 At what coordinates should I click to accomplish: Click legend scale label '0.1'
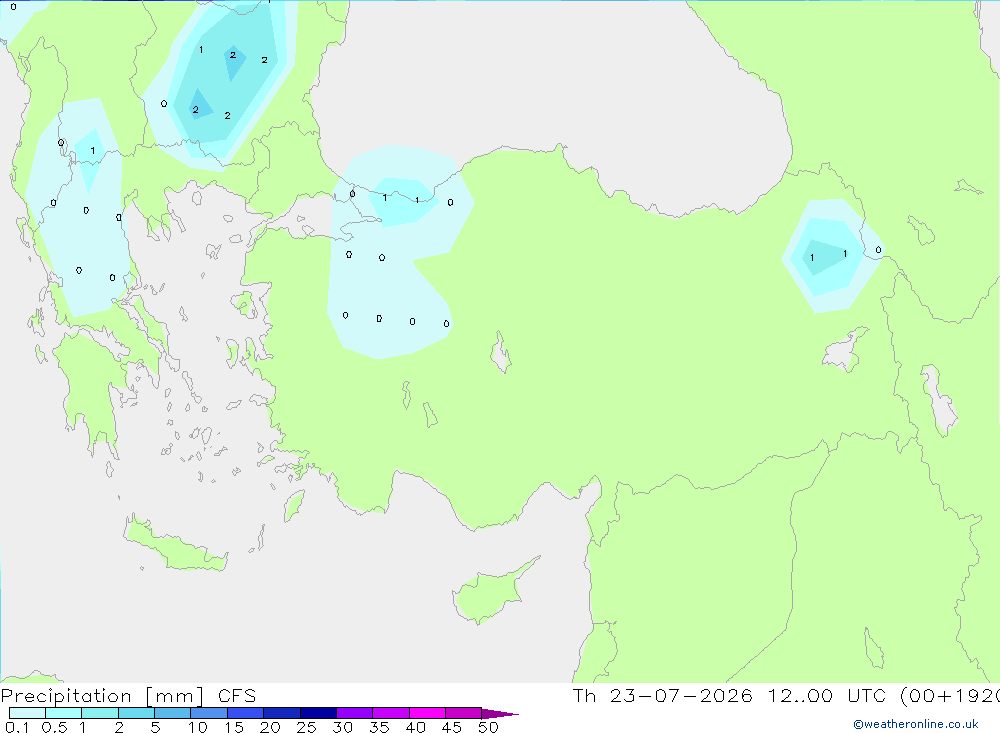(x=17, y=727)
